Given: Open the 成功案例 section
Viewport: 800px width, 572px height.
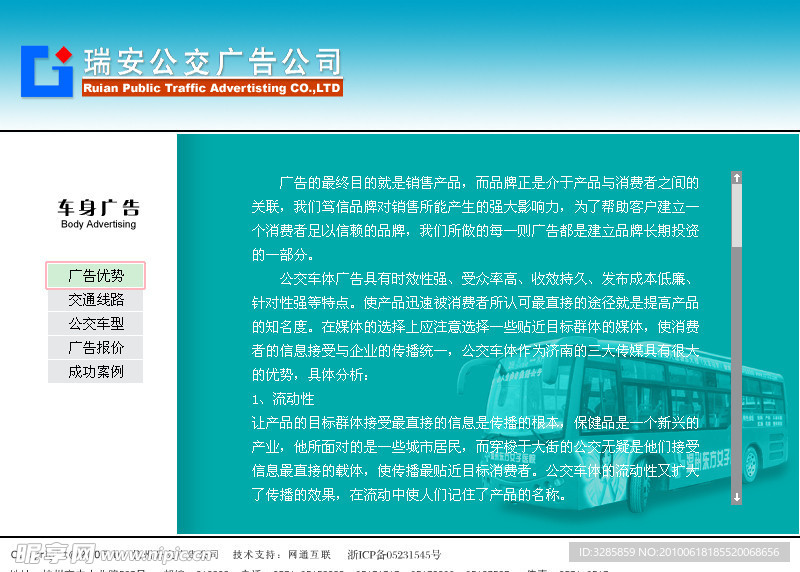Looking at the screenshot, I should tap(95, 371).
